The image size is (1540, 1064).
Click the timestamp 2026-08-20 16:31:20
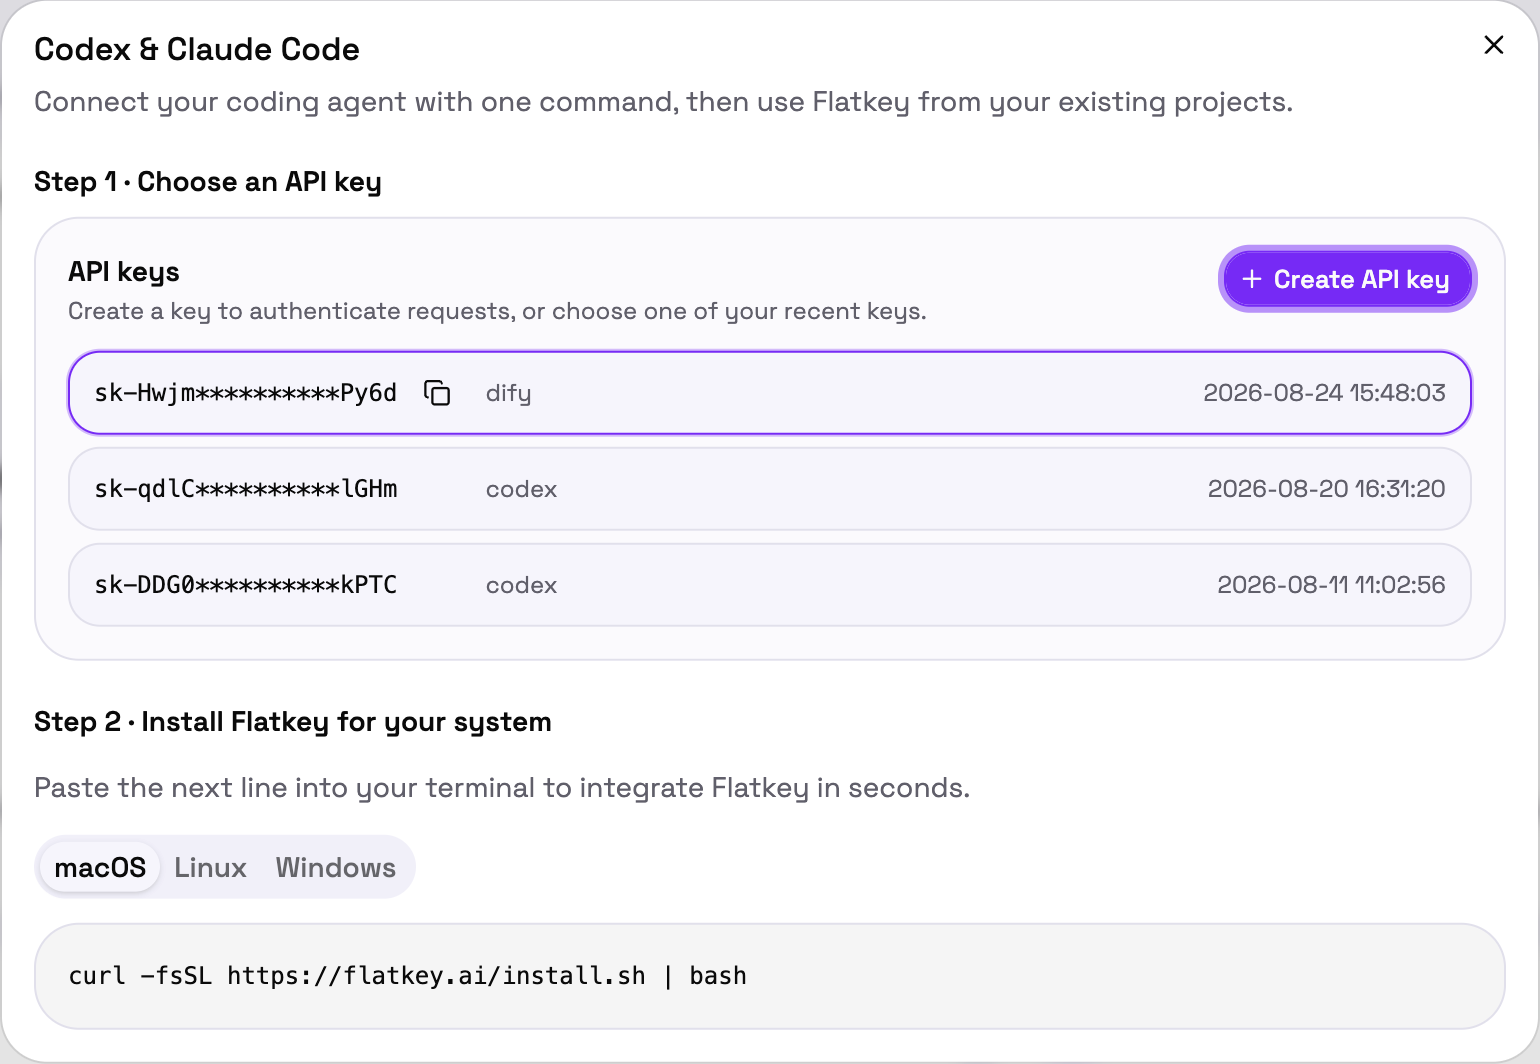(x=1326, y=489)
